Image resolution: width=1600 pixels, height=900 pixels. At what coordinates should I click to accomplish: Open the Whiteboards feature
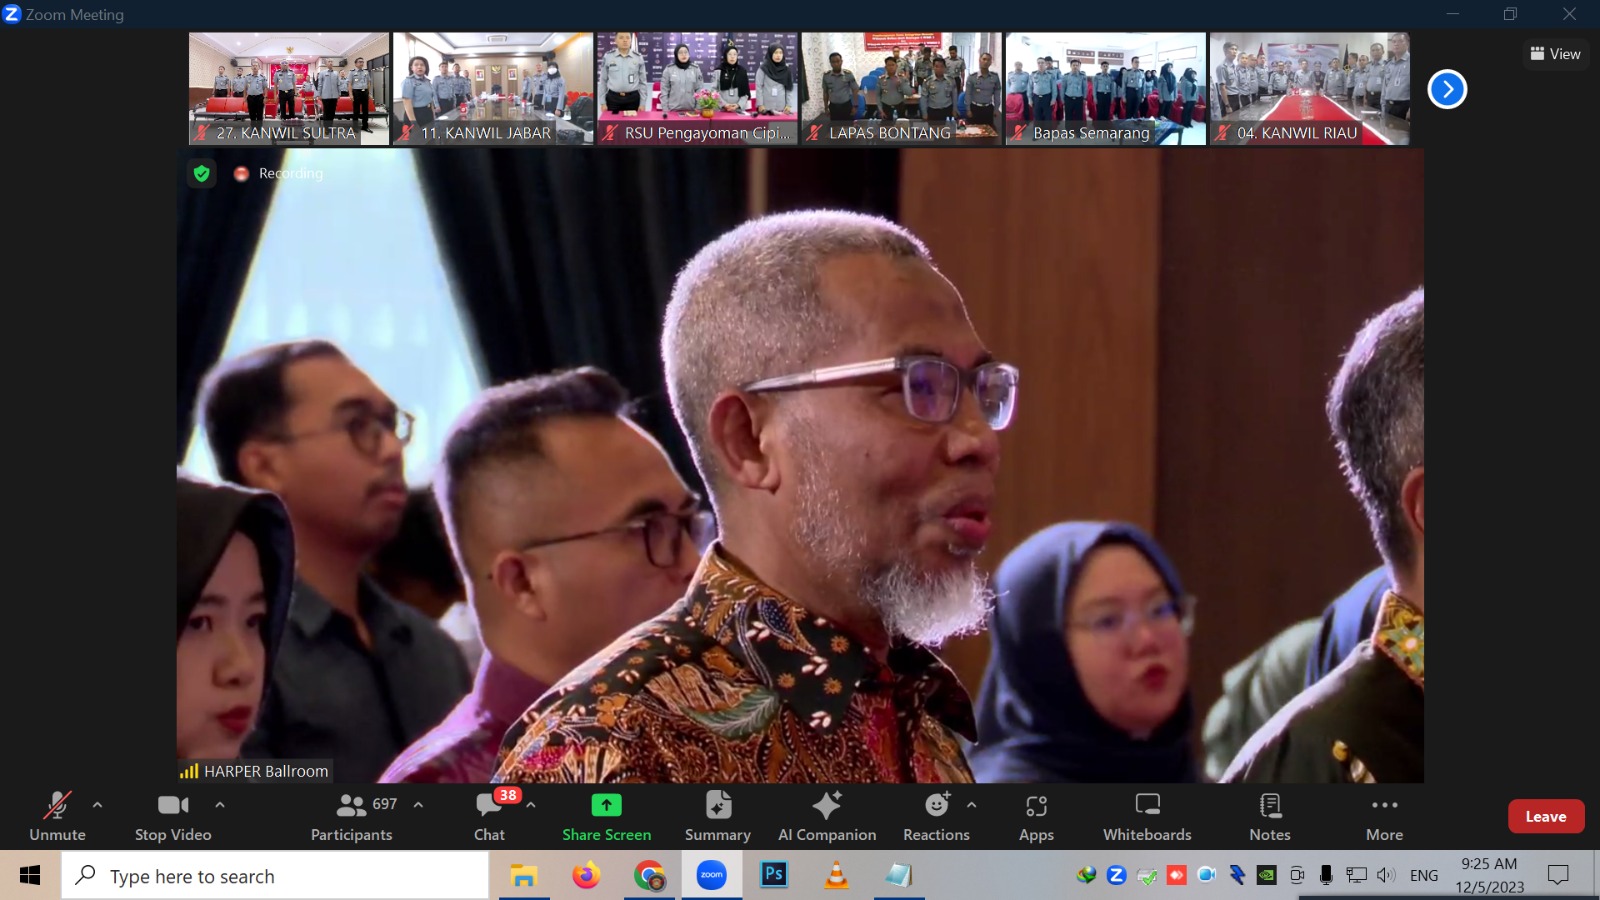coord(1147,816)
